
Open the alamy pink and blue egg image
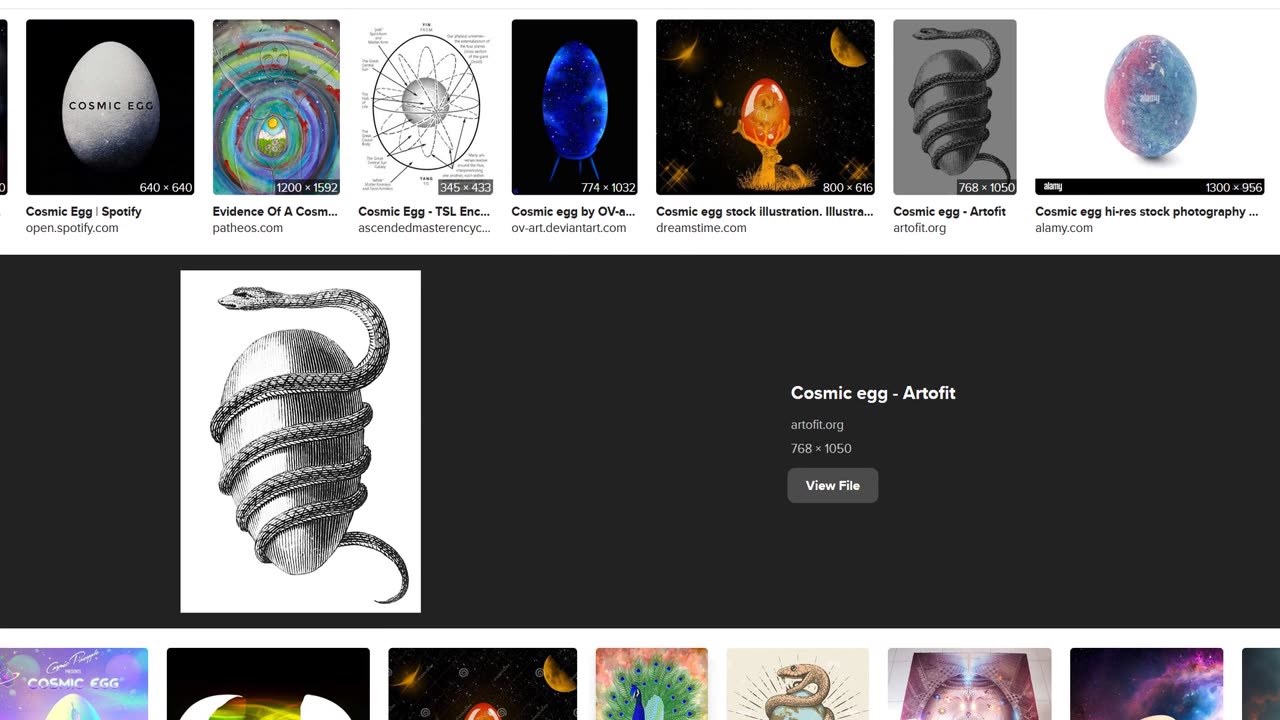1150,107
